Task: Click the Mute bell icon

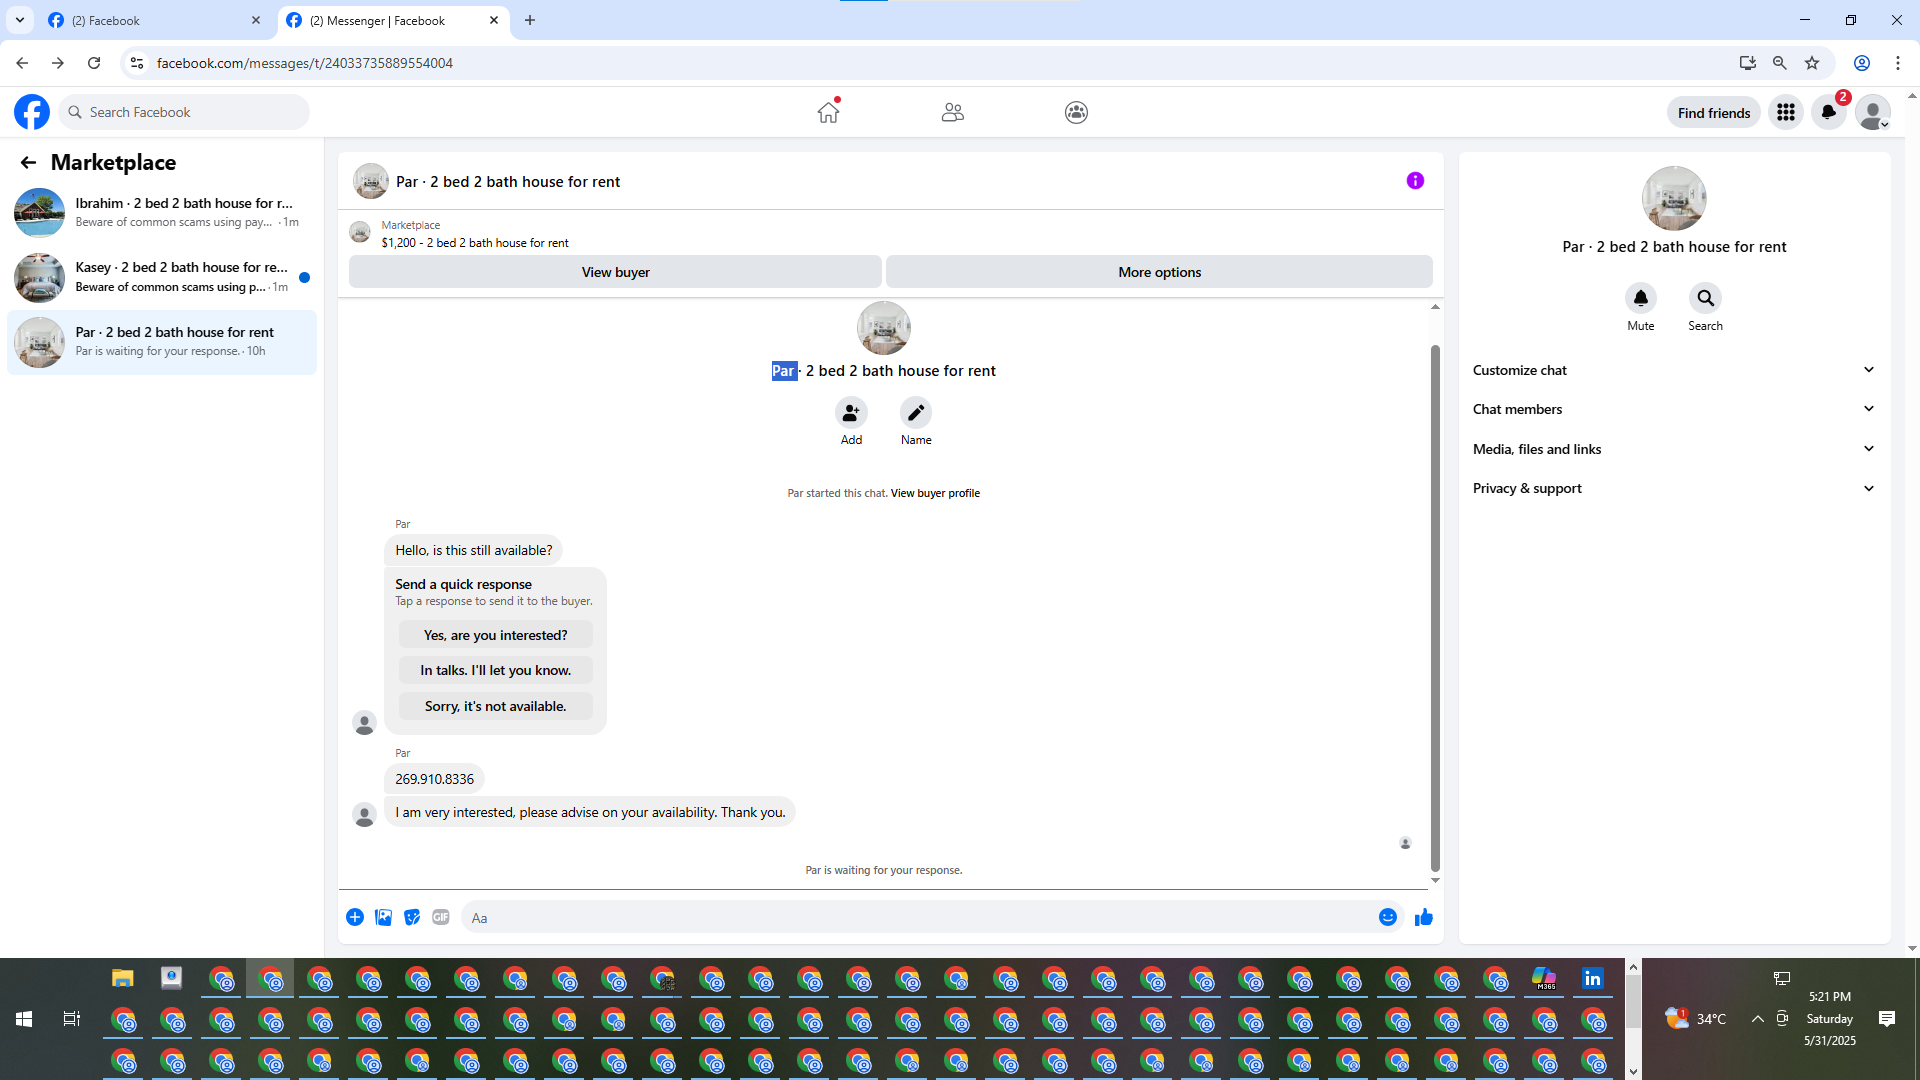Action: (1640, 298)
